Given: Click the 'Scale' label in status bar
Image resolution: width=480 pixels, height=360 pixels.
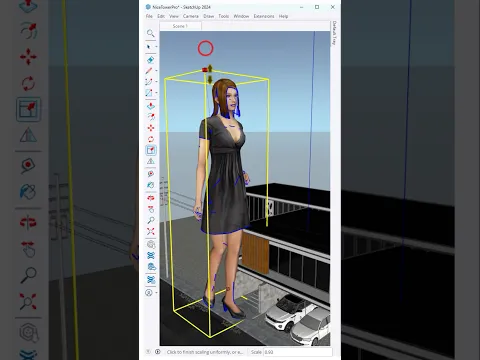Looking at the screenshot, I should pyautogui.click(x=256, y=352).
